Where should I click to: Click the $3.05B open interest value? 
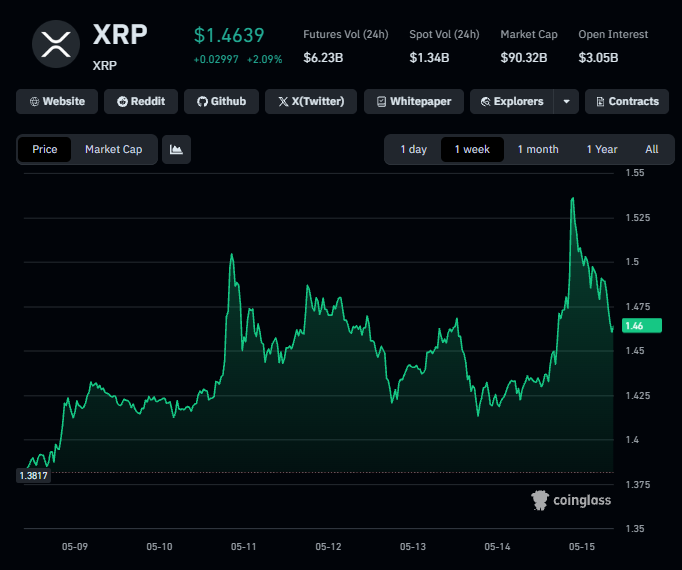(x=598, y=57)
